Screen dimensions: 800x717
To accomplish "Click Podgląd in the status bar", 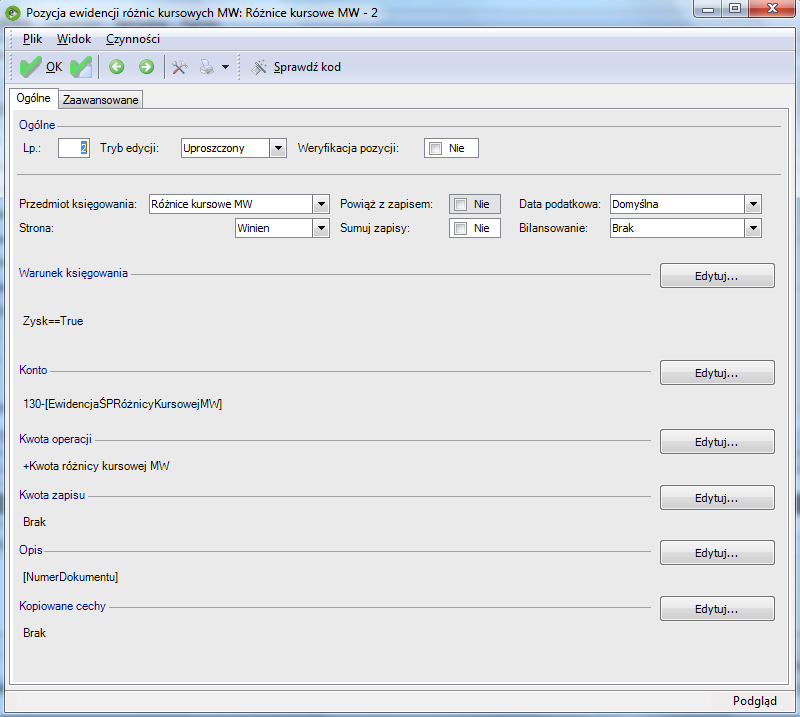I will click(x=755, y=701).
